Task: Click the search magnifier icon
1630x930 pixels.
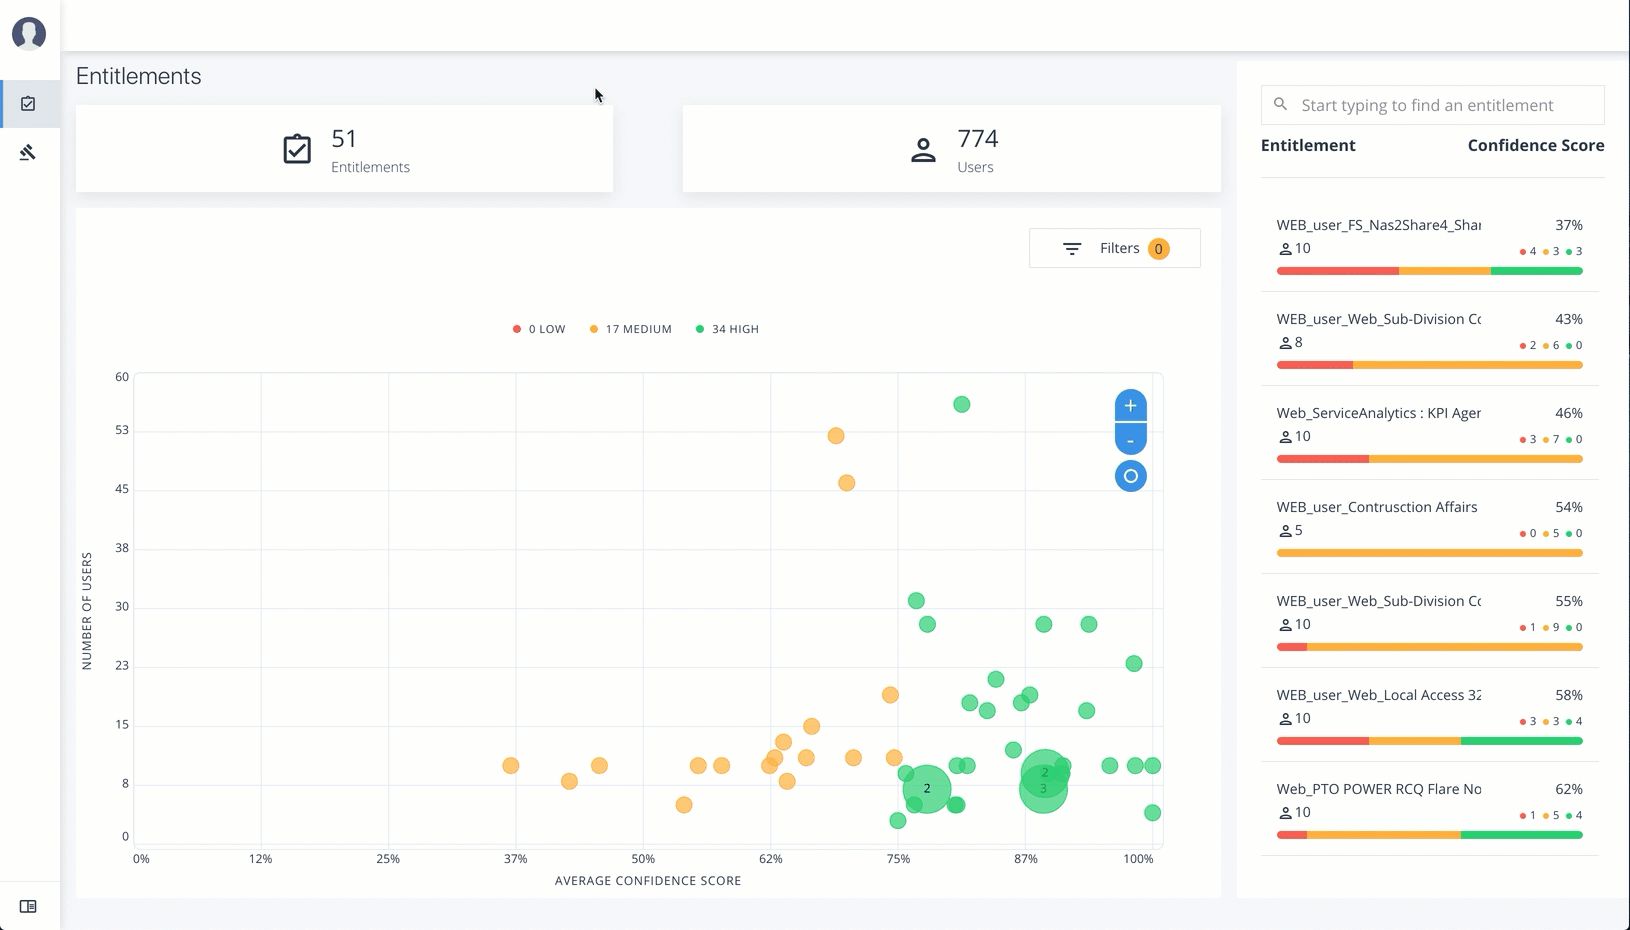Action: [x=1281, y=105]
